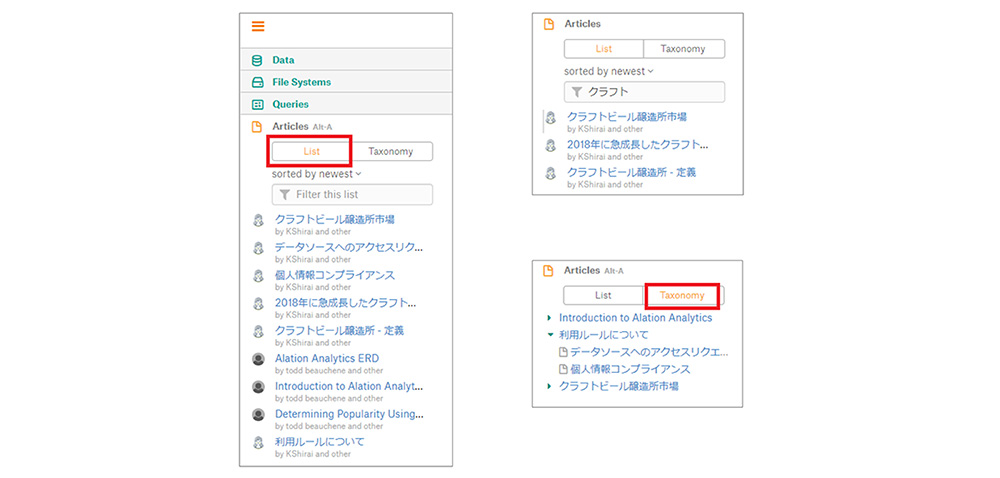
Task: Click the filter funnel icon beside クラフト
Action: tap(577, 92)
